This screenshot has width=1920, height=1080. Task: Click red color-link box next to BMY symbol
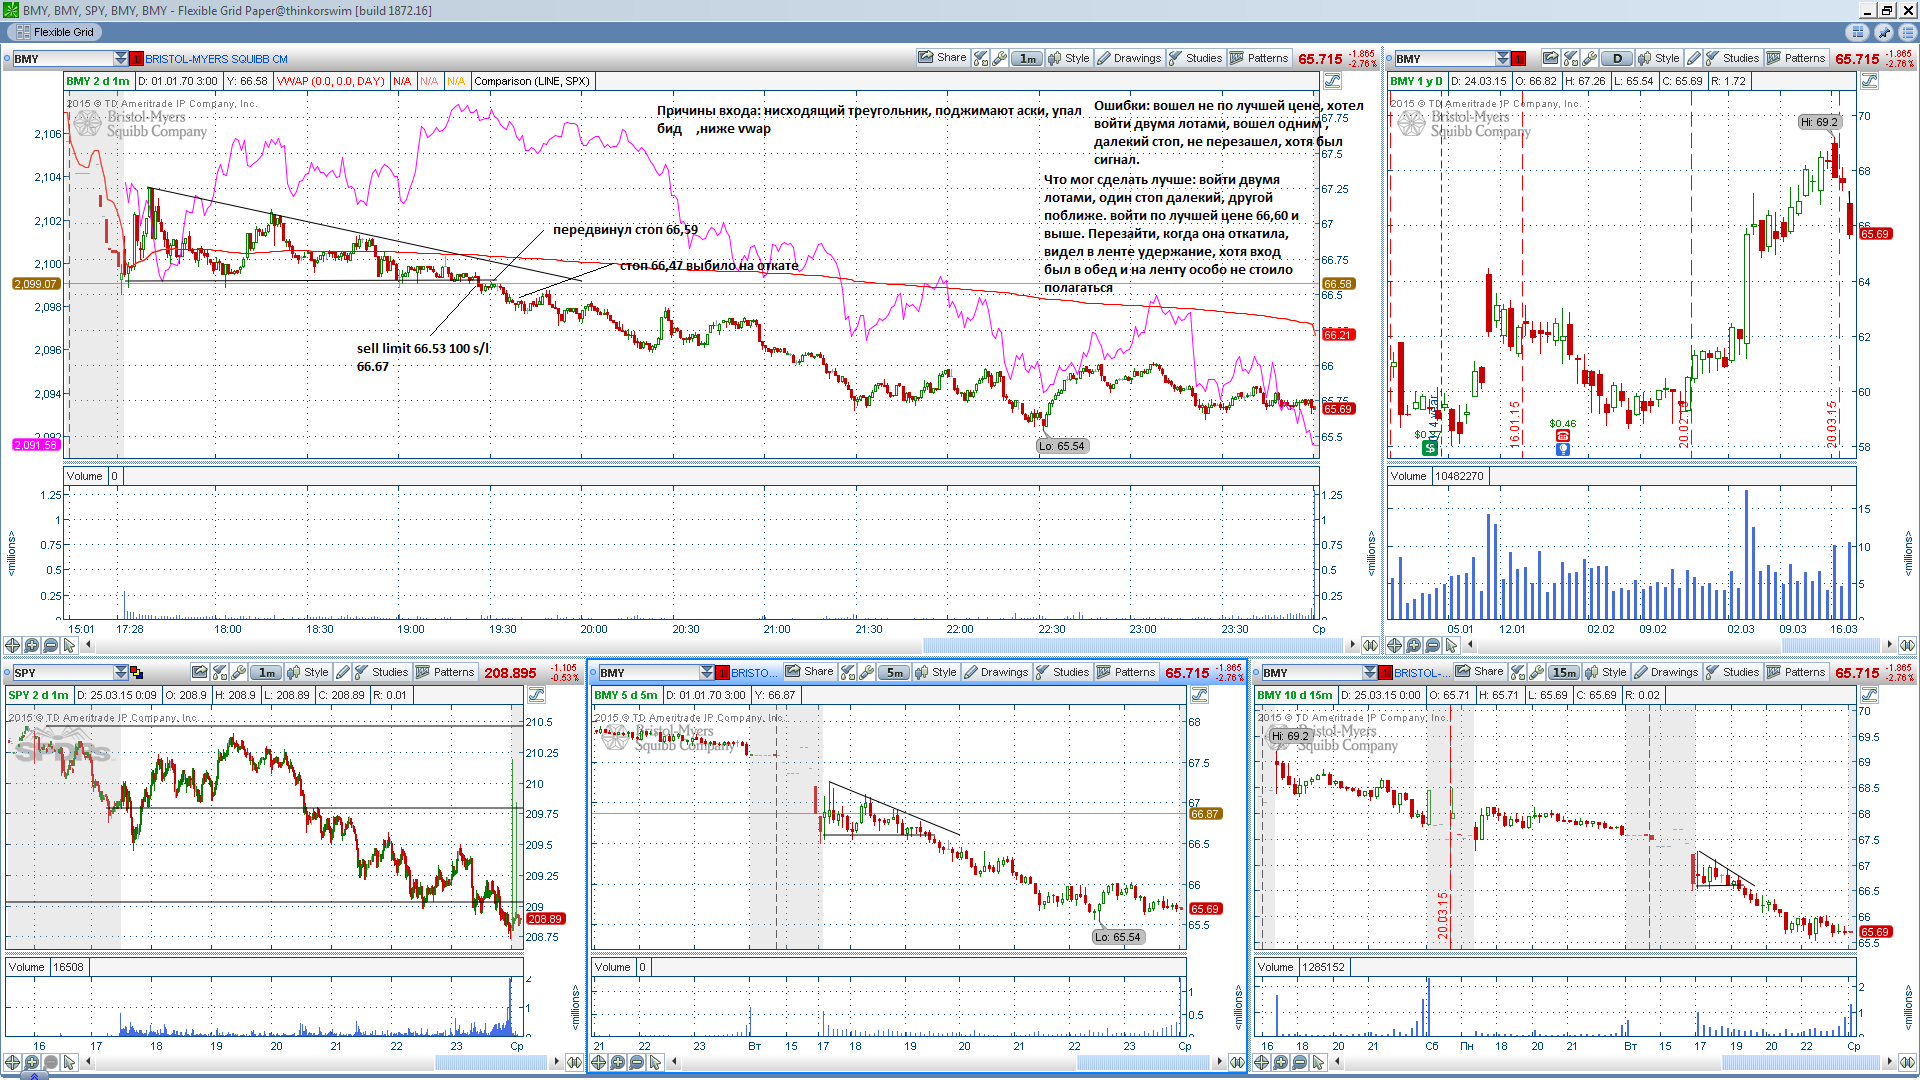click(137, 58)
